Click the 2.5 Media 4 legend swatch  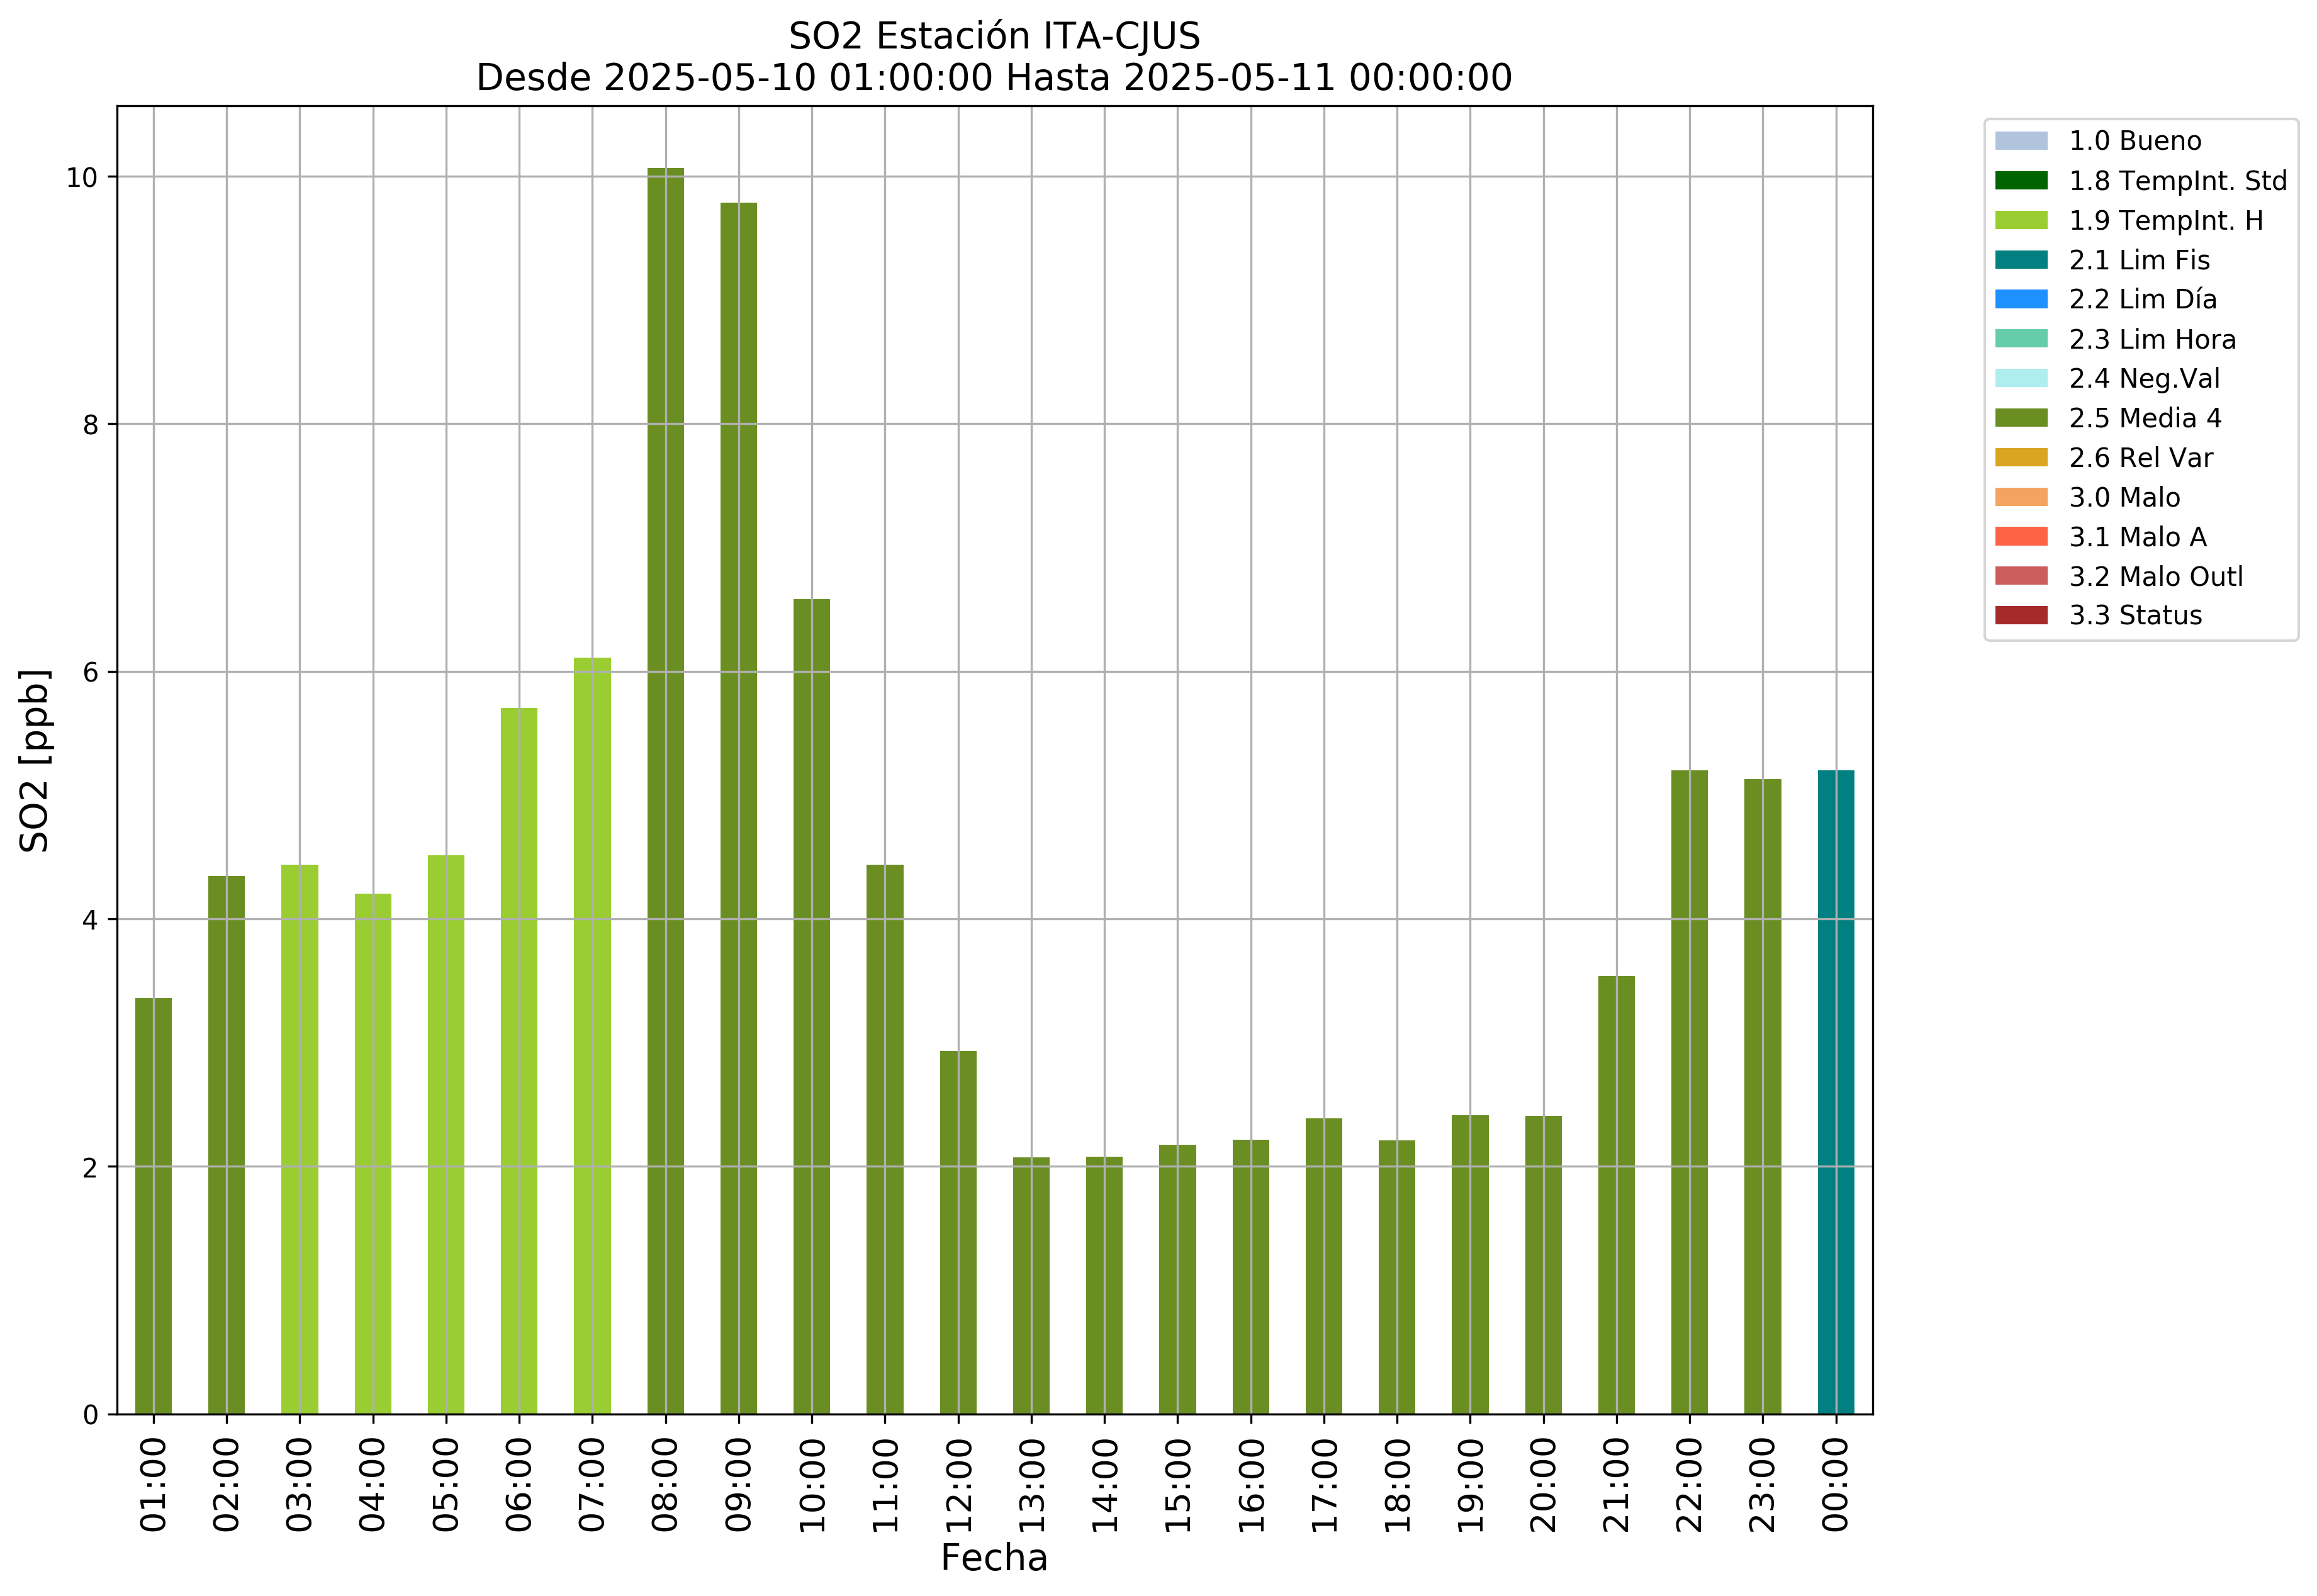click(2020, 418)
